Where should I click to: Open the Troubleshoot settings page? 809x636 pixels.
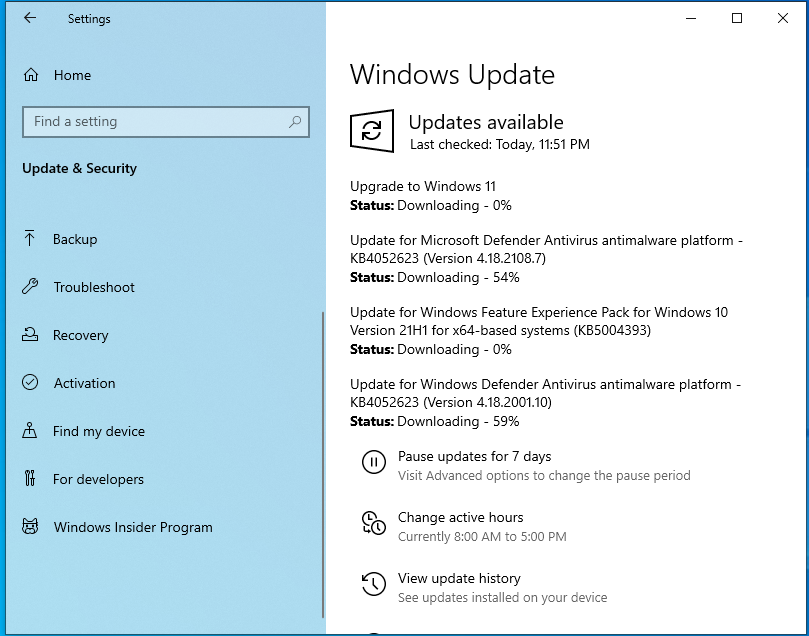[94, 287]
